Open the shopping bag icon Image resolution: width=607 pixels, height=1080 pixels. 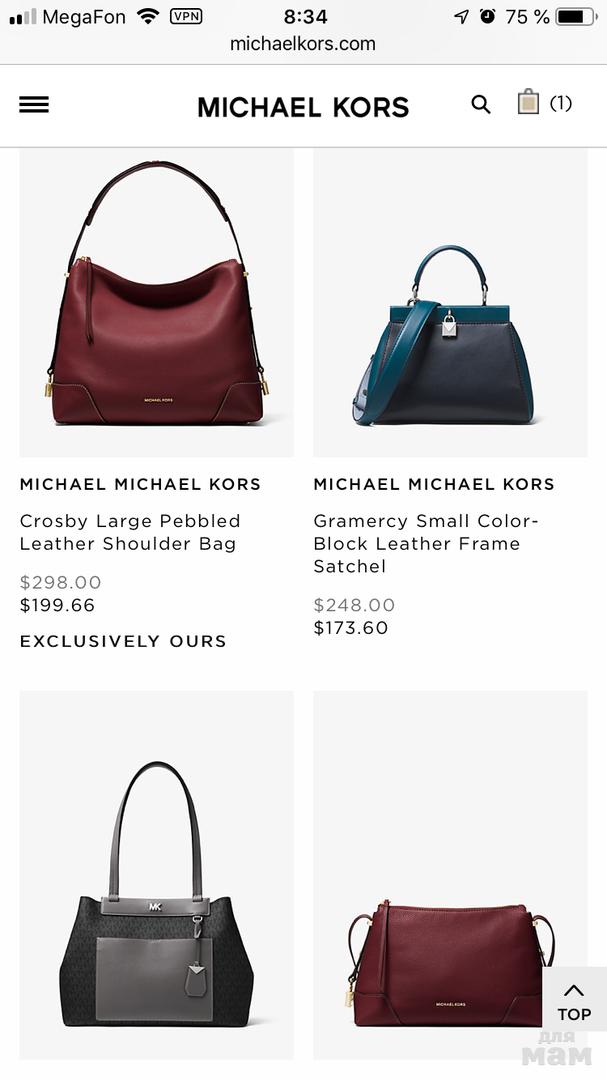click(x=528, y=102)
